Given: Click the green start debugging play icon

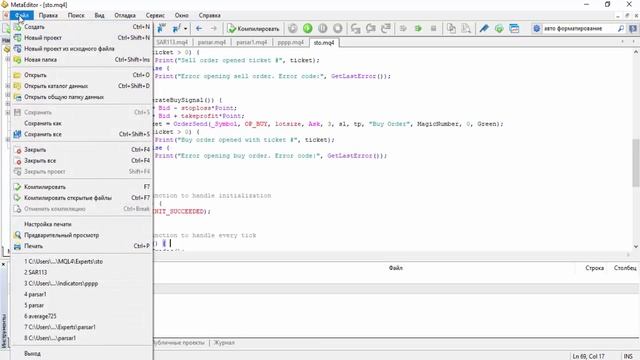Looking at the screenshot, I should point(308,29).
